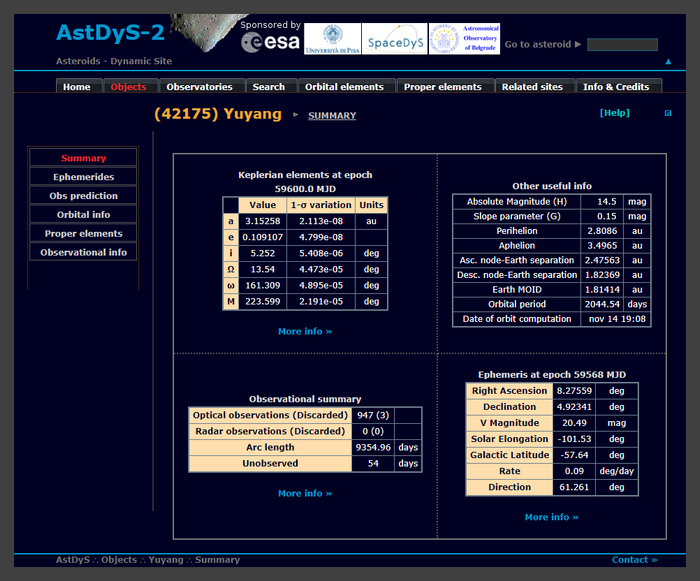The image size is (700, 581).
Task: Open the Orbital elements tab
Action: pyautogui.click(x=344, y=87)
